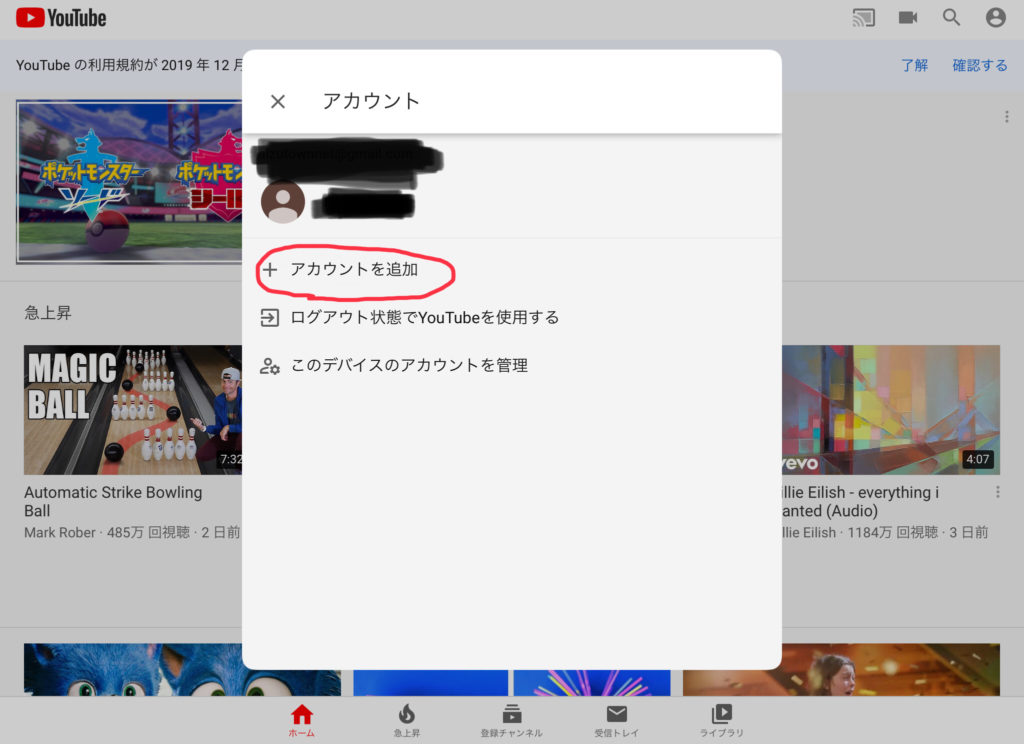Viewport: 1024px width, 744px height.
Task: Open the 受信トレイ tab
Action: [x=616, y=720]
